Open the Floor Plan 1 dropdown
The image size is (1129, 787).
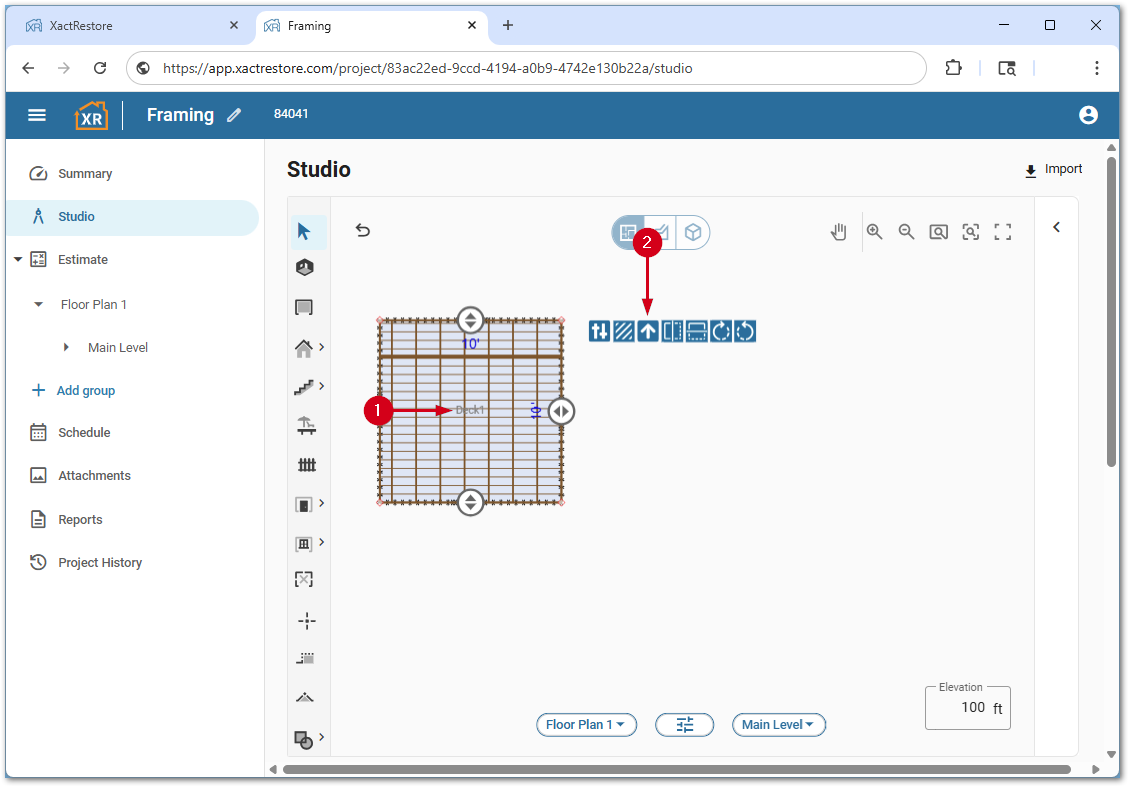(x=586, y=725)
